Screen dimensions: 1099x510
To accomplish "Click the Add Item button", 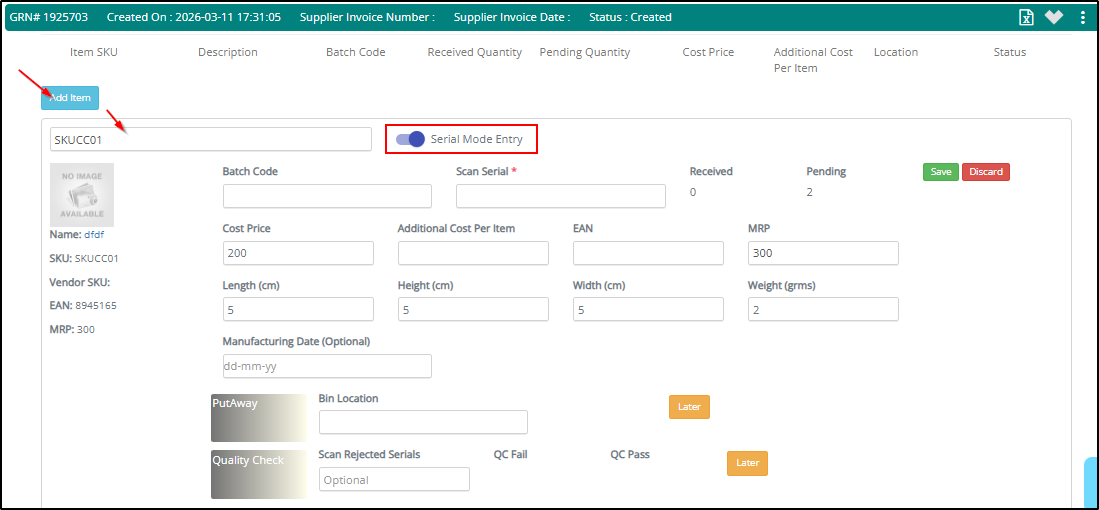I will click(x=70, y=98).
